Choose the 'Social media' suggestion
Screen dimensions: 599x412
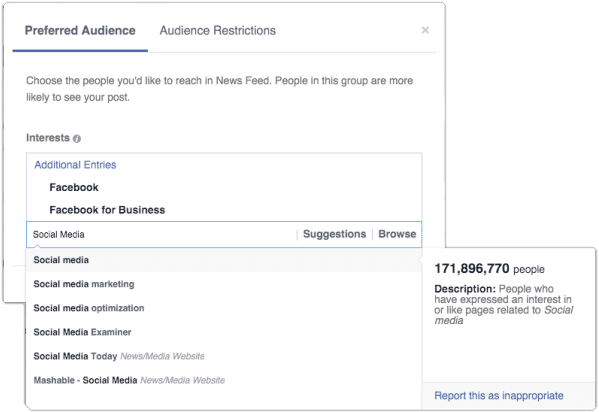pyautogui.click(x=224, y=260)
